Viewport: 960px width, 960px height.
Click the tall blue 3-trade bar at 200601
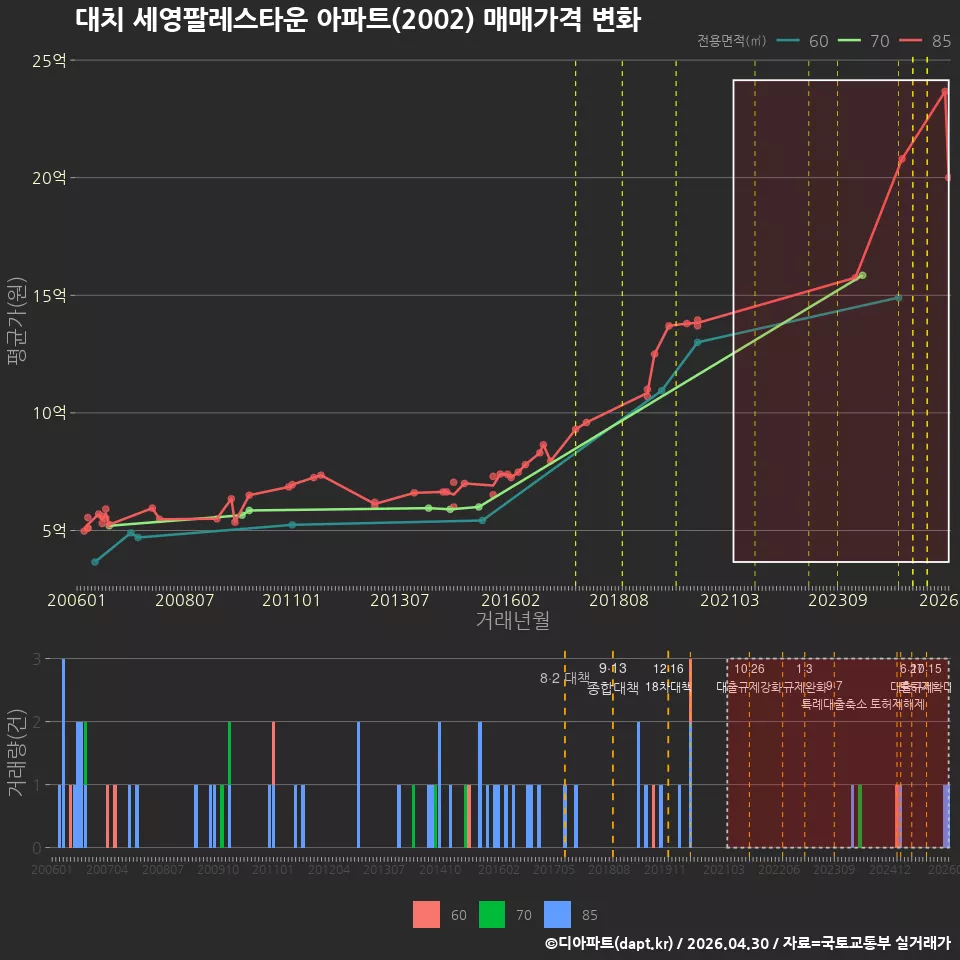click(64, 753)
